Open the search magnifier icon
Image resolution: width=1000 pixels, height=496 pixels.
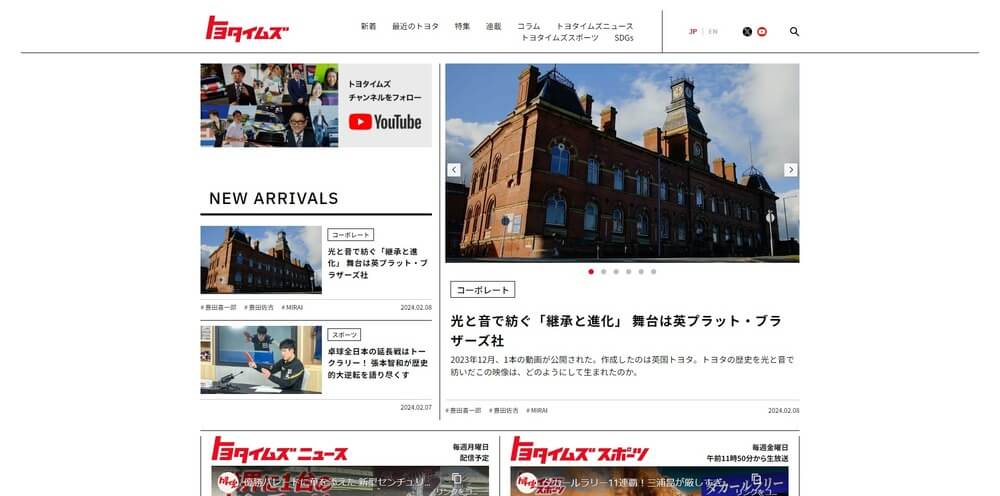[794, 31]
